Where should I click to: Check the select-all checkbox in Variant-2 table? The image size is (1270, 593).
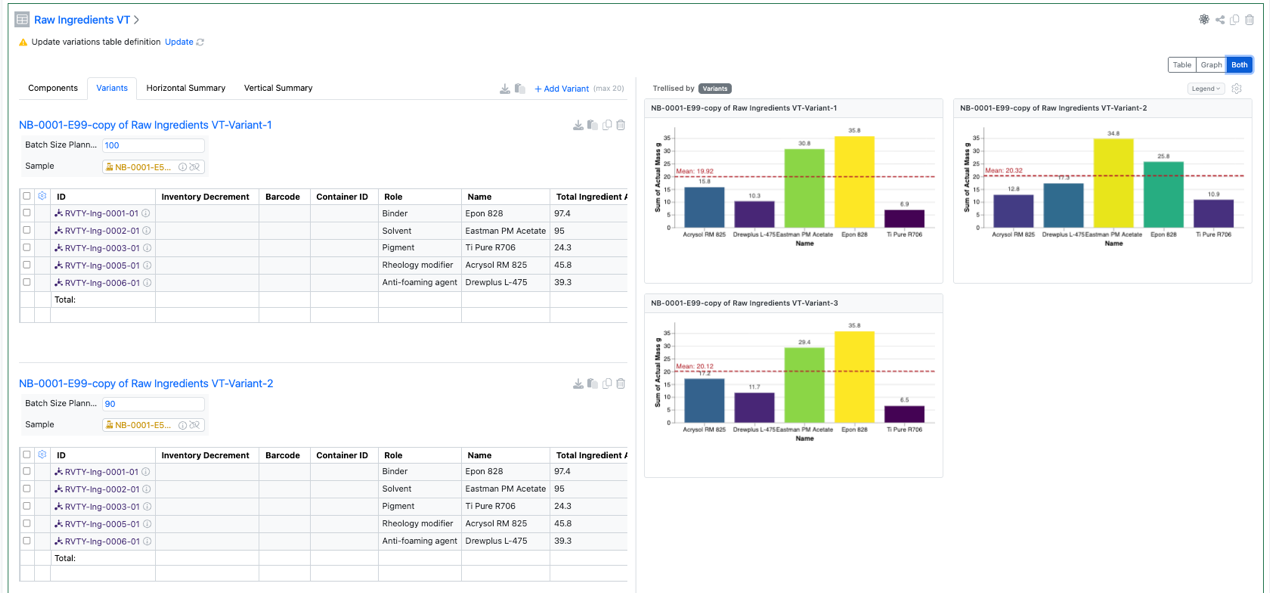click(27, 455)
